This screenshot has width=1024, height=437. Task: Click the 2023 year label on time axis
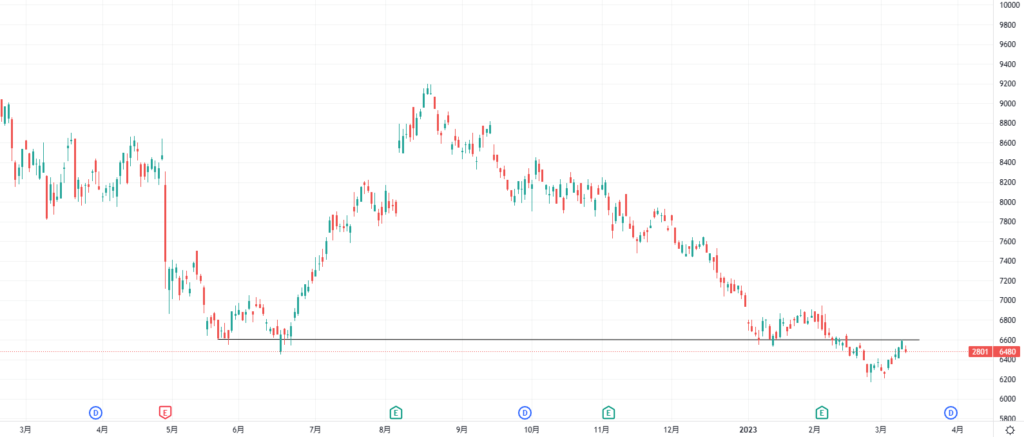coord(748,429)
